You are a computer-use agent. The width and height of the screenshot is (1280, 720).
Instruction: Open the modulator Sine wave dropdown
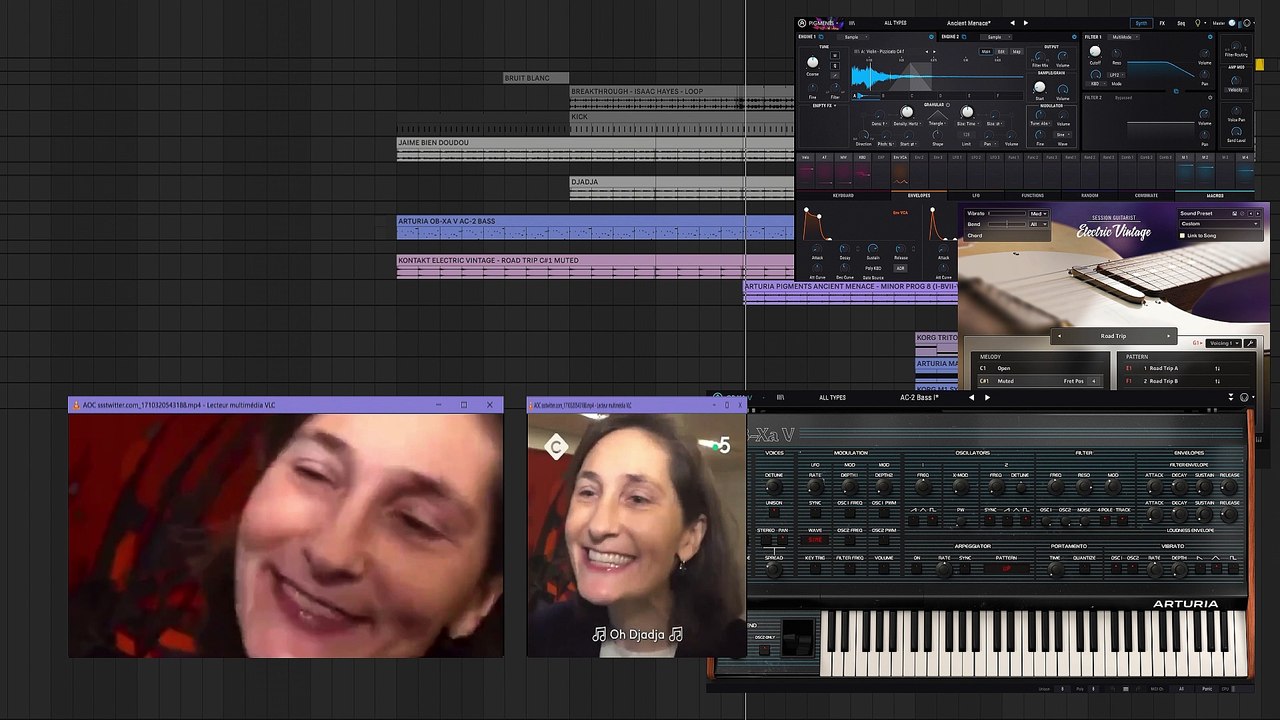click(x=1060, y=134)
